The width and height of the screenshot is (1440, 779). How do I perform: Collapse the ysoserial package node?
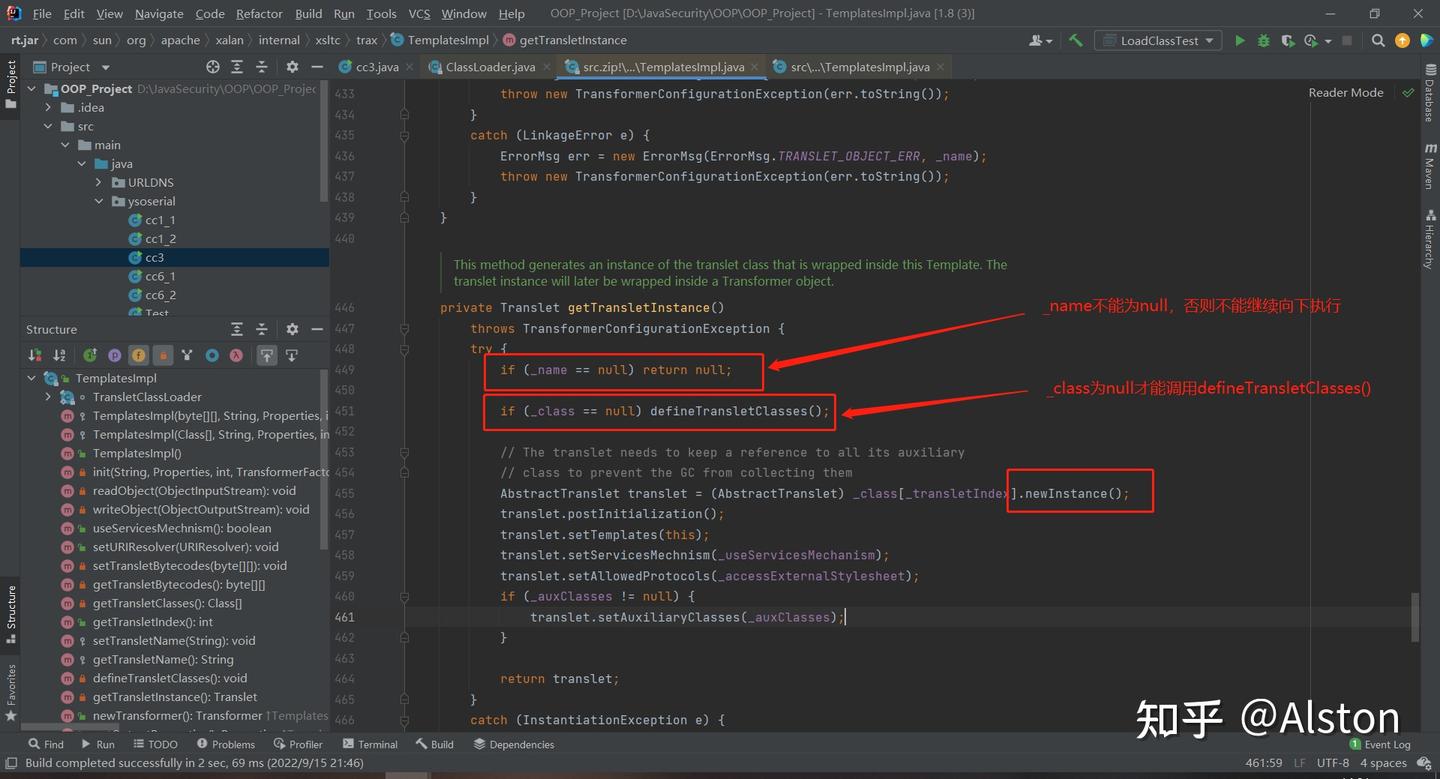point(99,201)
